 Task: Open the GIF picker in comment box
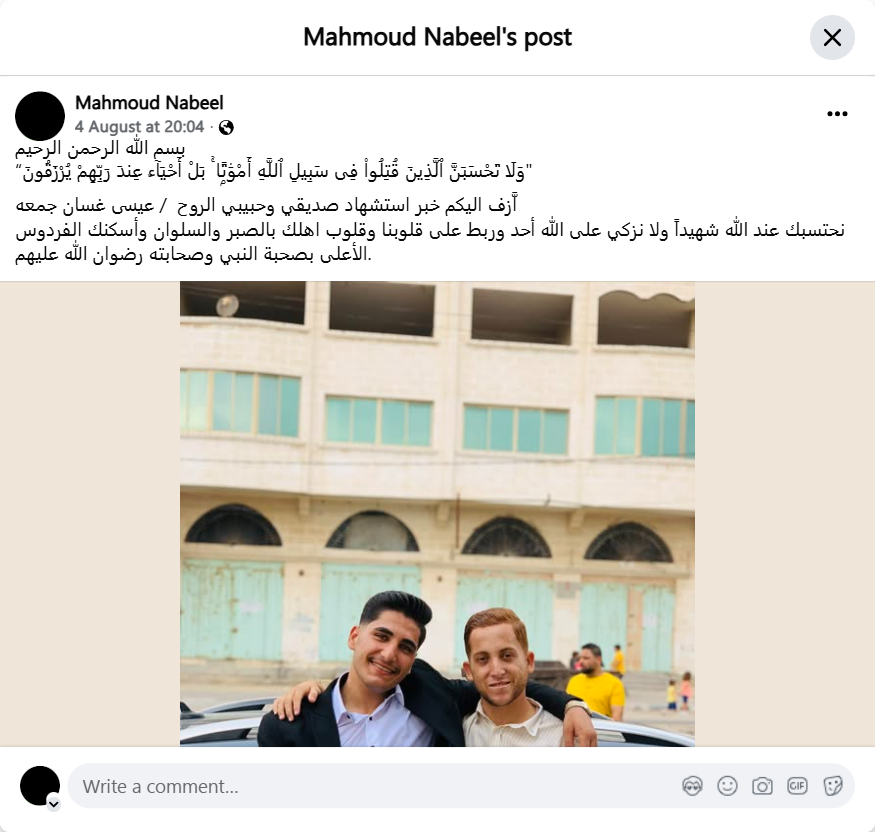pyautogui.click(x=797, y=786)
